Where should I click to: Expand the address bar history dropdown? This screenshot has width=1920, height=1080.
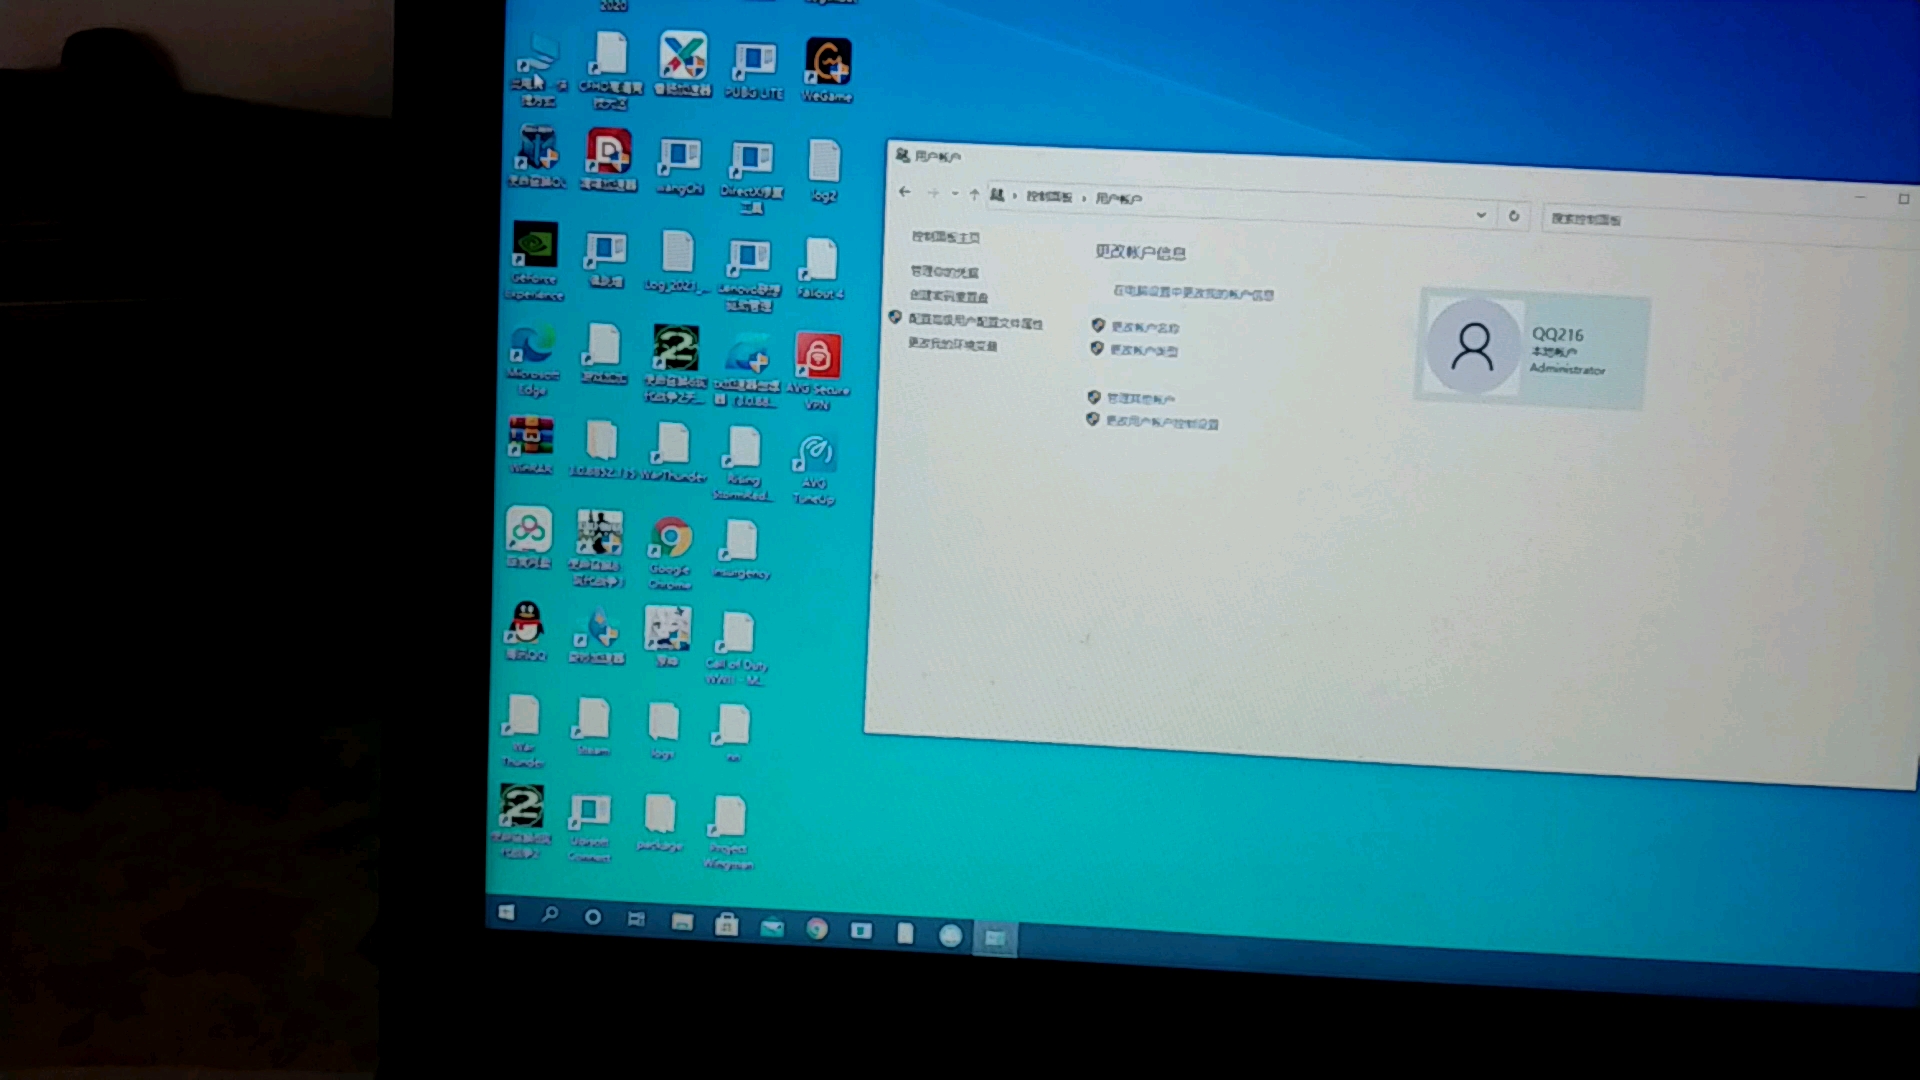pyautogui.click(x=1481, y=214)
